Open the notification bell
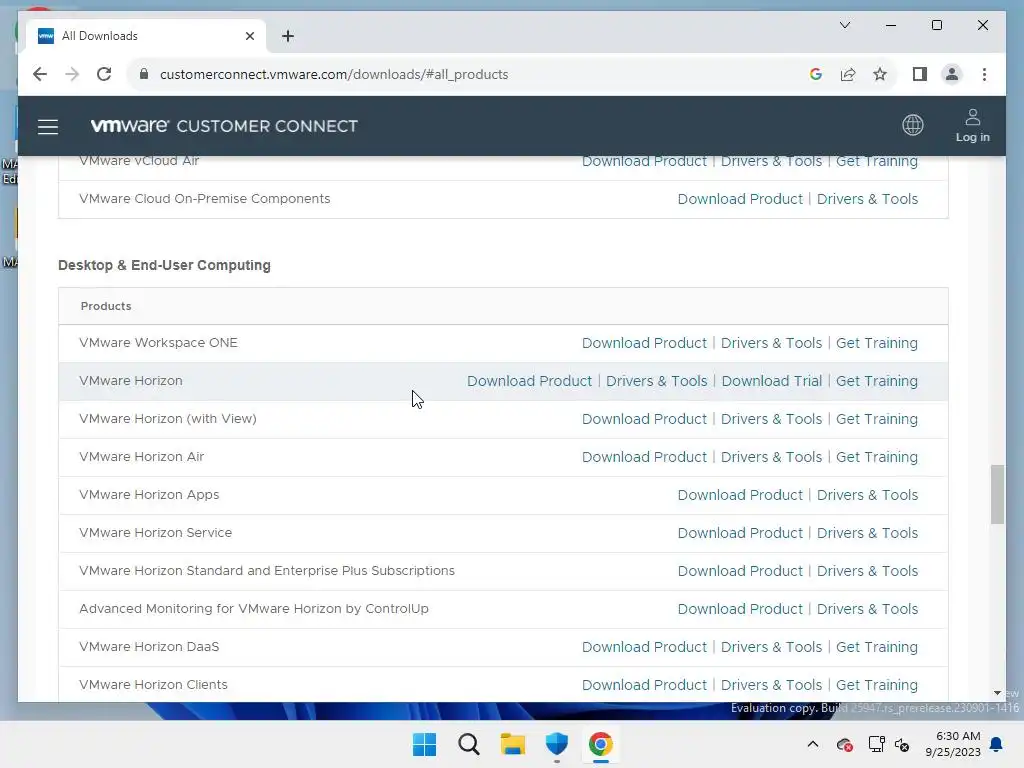The width and height of the screenshot is (1024, 768). [996, 744]
